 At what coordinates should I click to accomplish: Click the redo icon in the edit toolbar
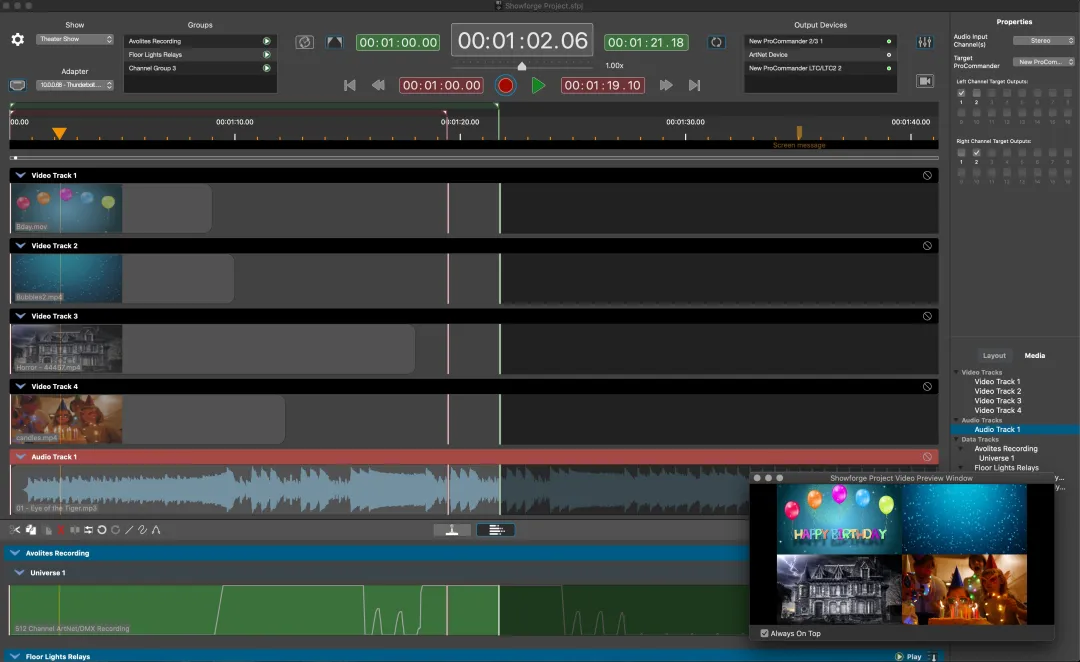click(115, 530)
